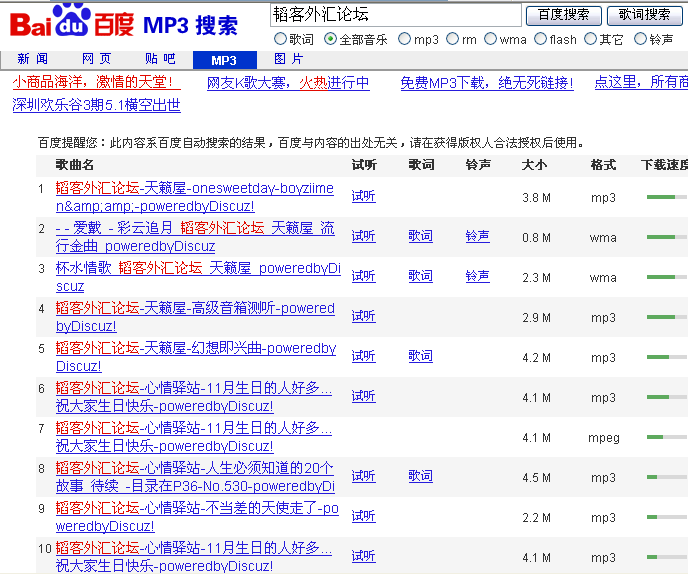Choose the wma format radio button
The width and height of the screenshot is (688, 574).
[x=490, y=39]
